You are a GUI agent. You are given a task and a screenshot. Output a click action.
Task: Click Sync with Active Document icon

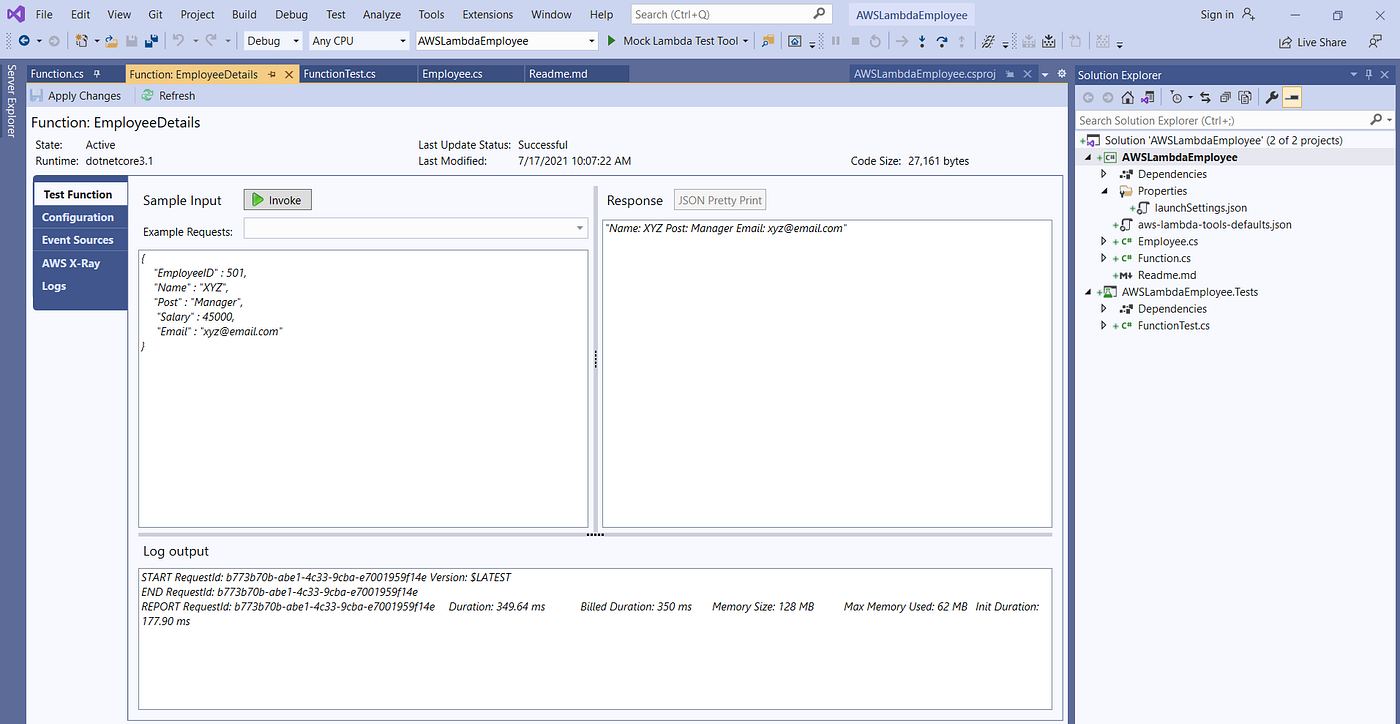point(1206,97)
